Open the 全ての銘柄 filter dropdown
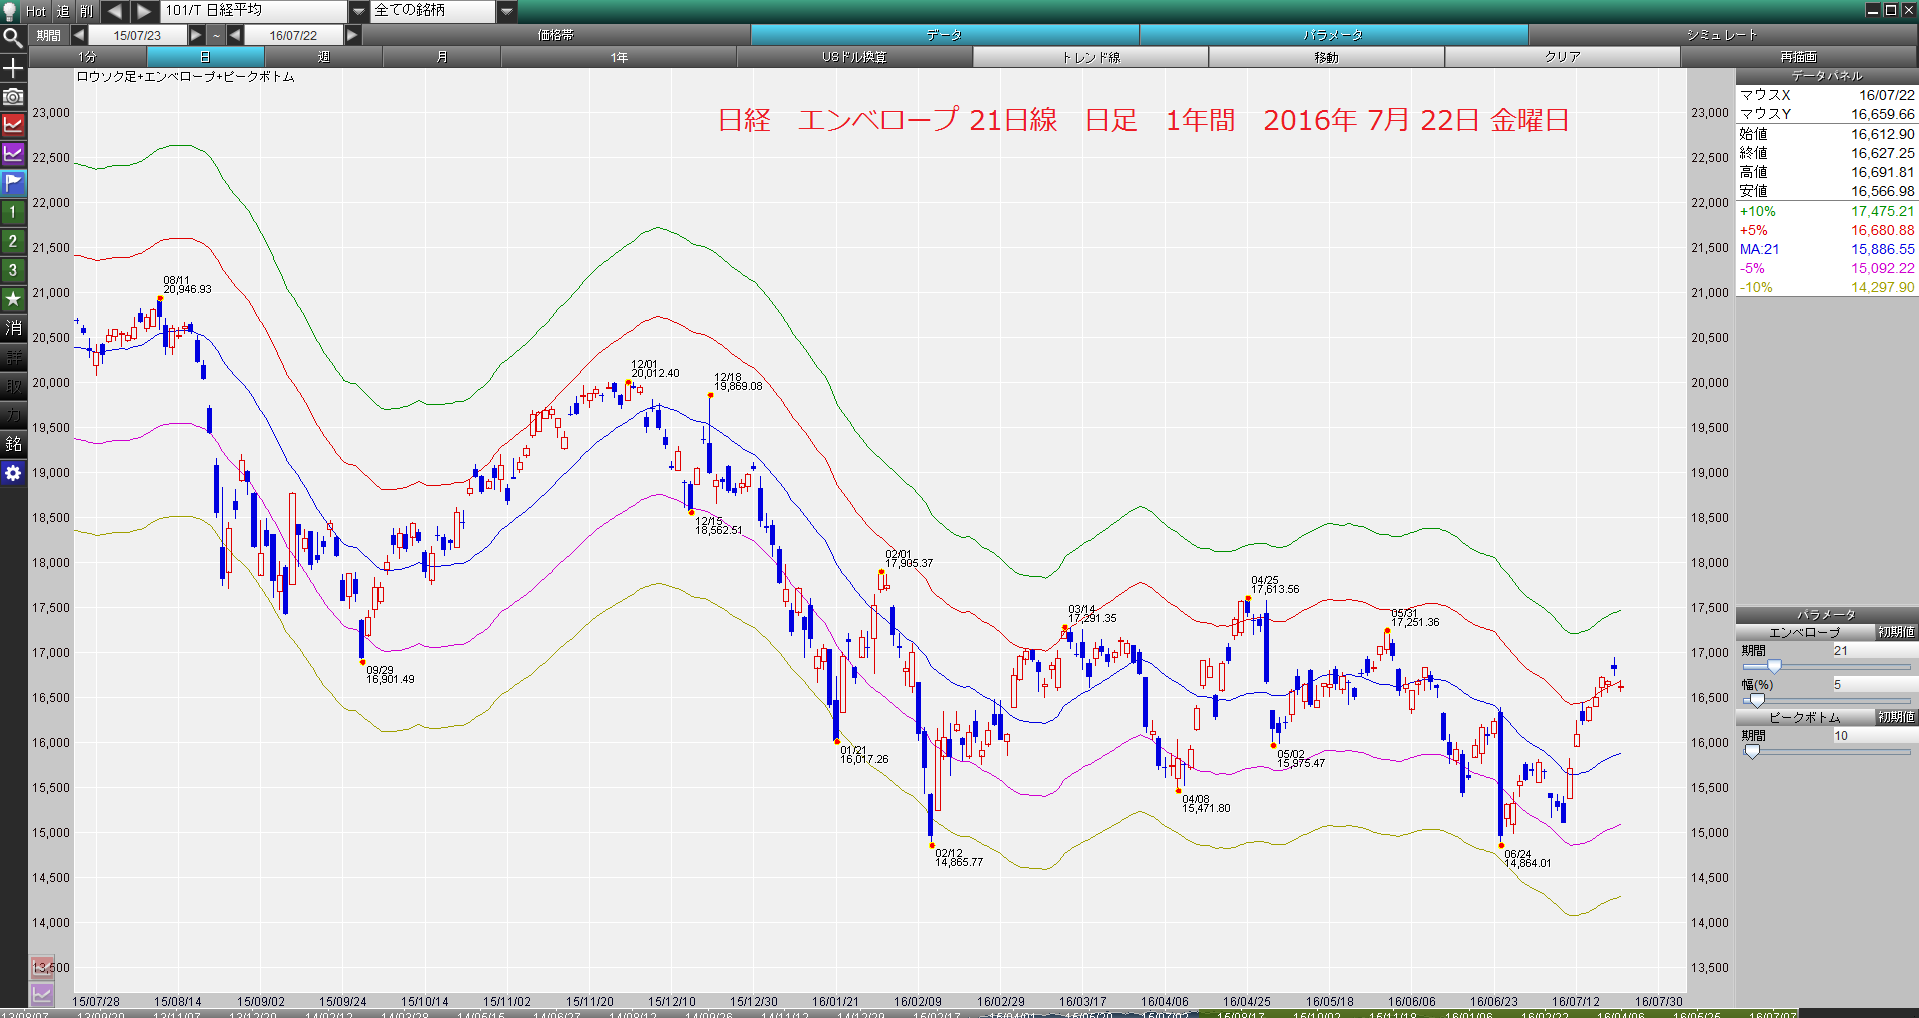 (x=507, y=11)
